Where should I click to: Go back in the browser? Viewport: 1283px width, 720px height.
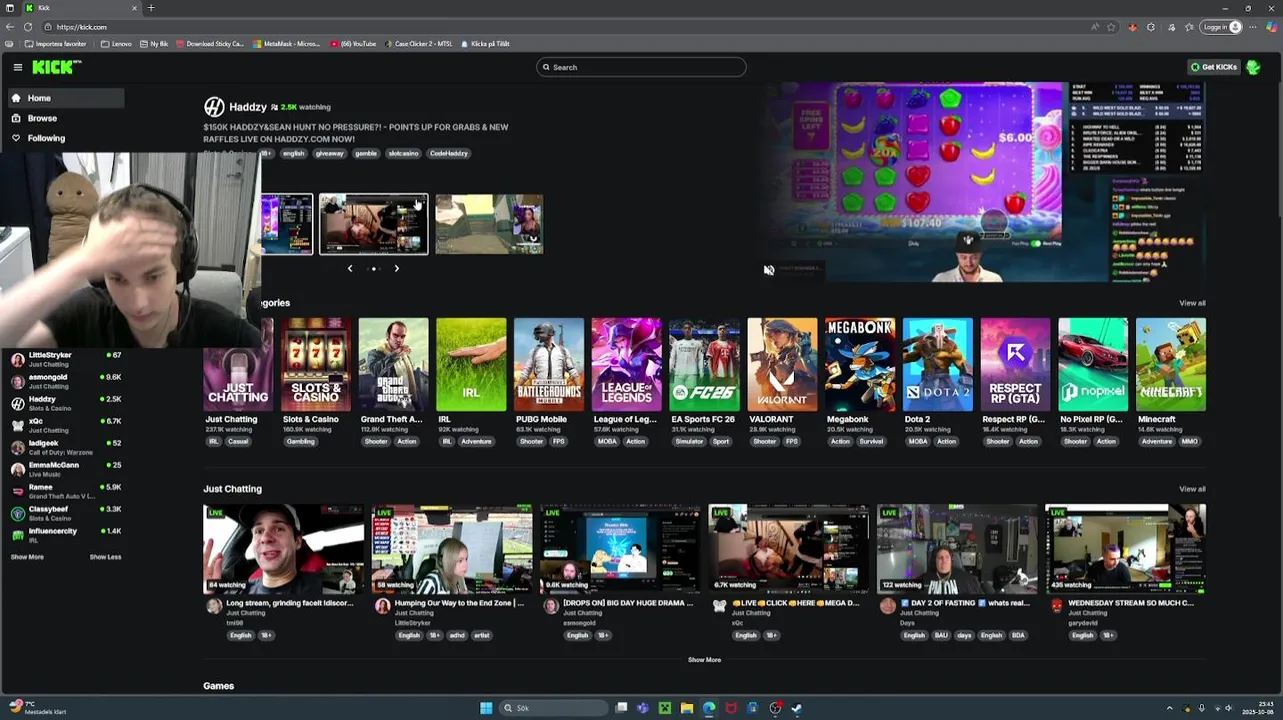(10, 27)
